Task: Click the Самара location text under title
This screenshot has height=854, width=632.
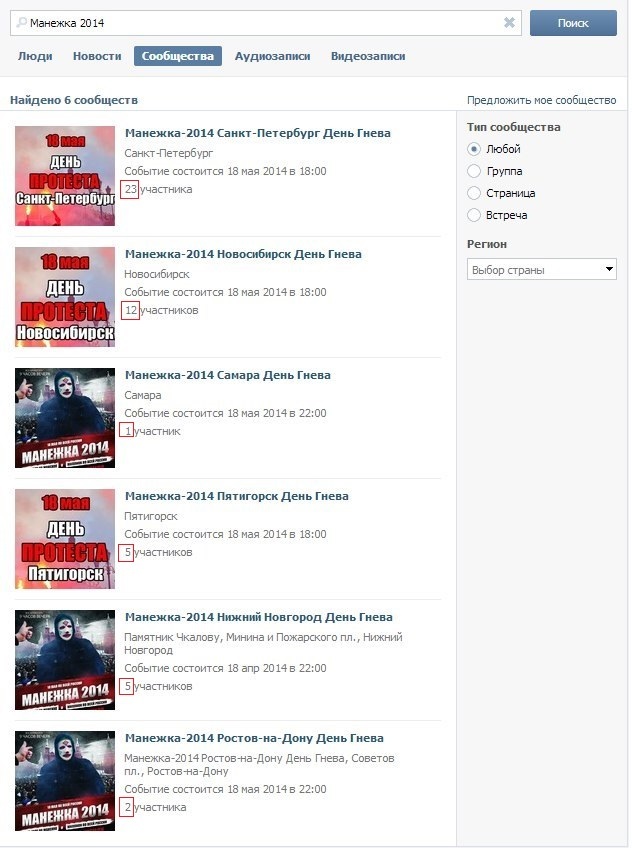Action: pyautogui.click(x=143, y=395)
